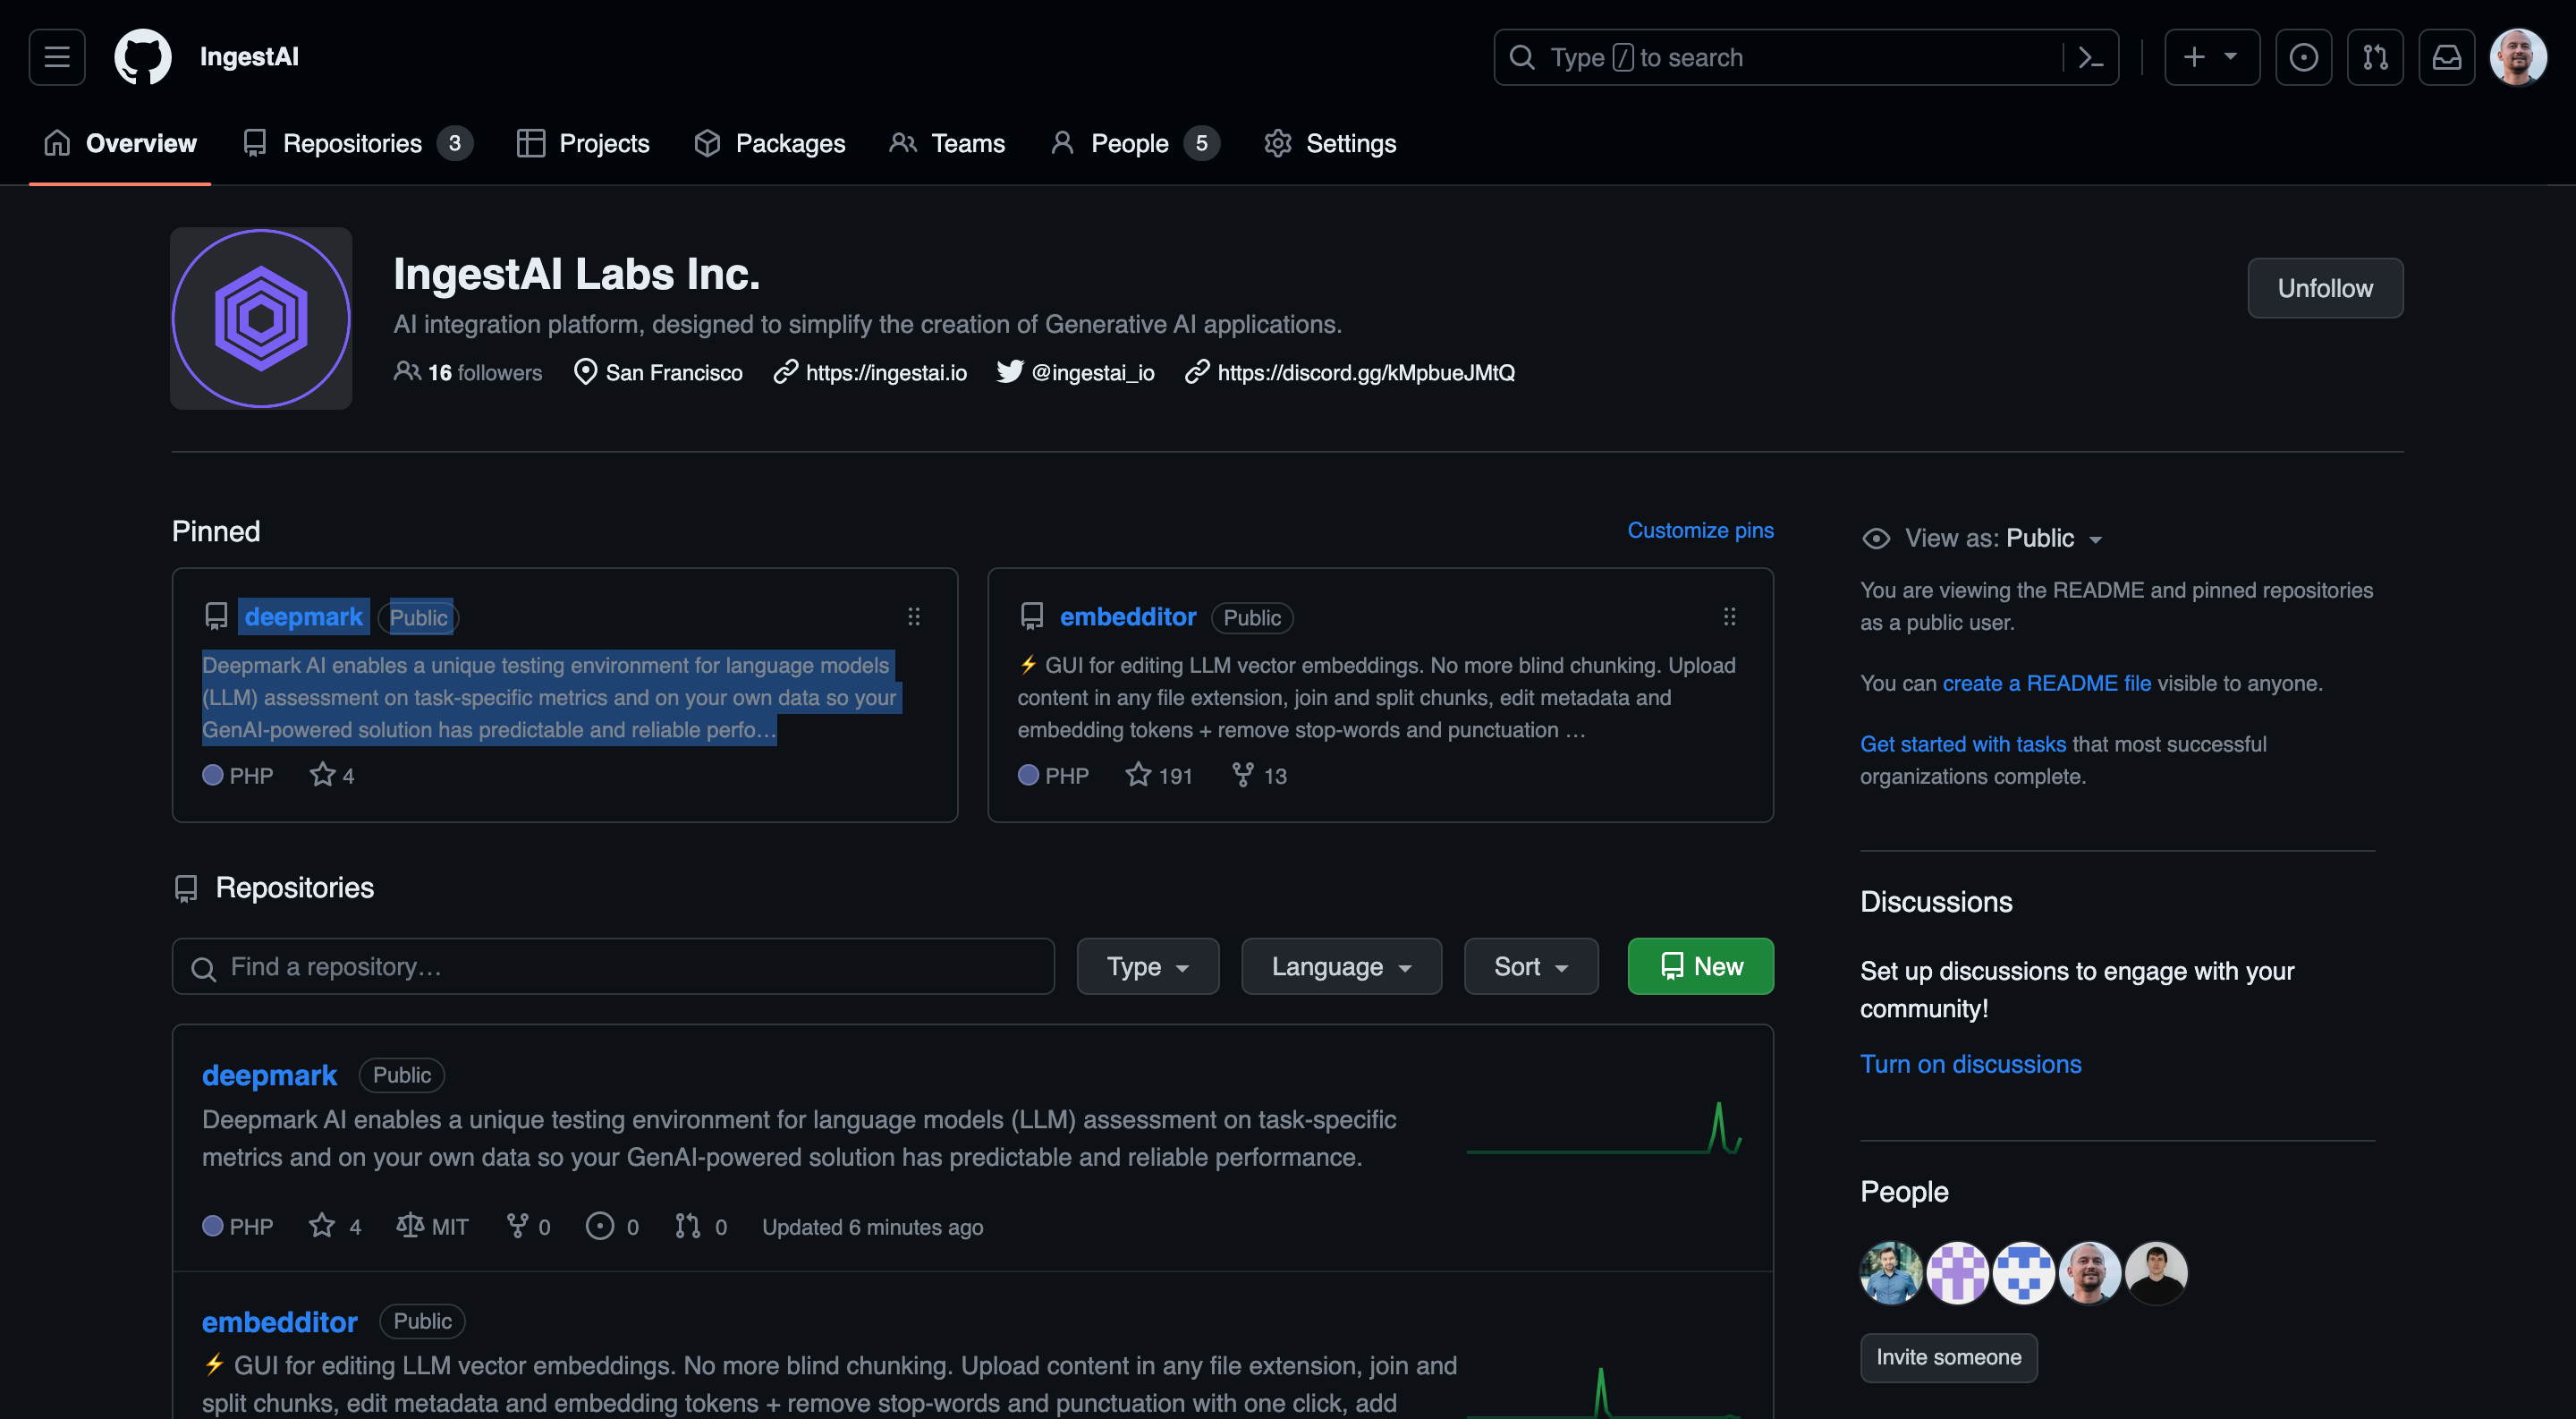
Task: Open the pinned deepmark repository
Action: (x=303, y=617)
